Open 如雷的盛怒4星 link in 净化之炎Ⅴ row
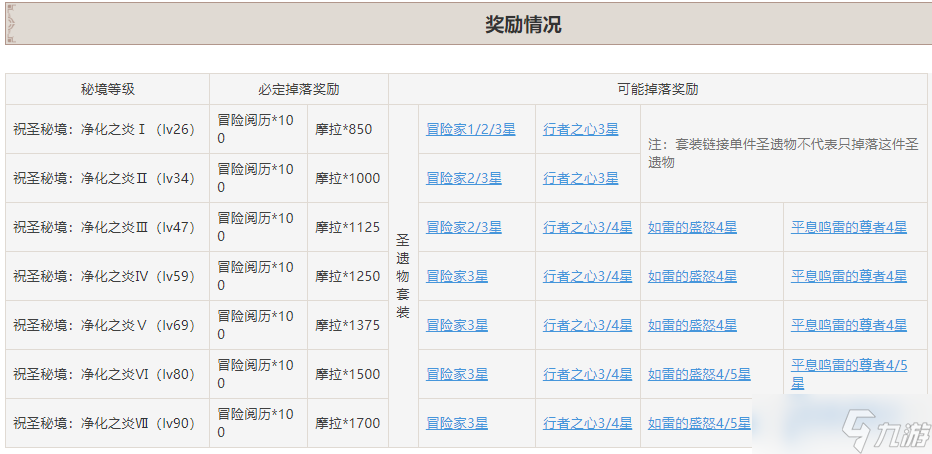The height and width of the screenshot is (454, 932). (x=692, y=325)
